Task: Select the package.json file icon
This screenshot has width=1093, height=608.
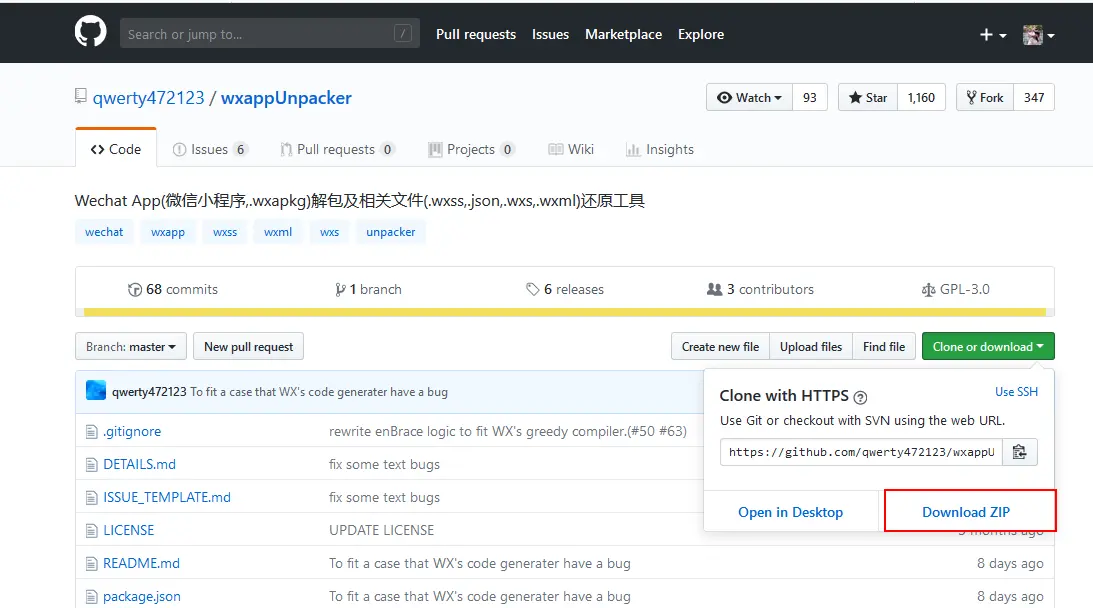Action: coord(91,597)
